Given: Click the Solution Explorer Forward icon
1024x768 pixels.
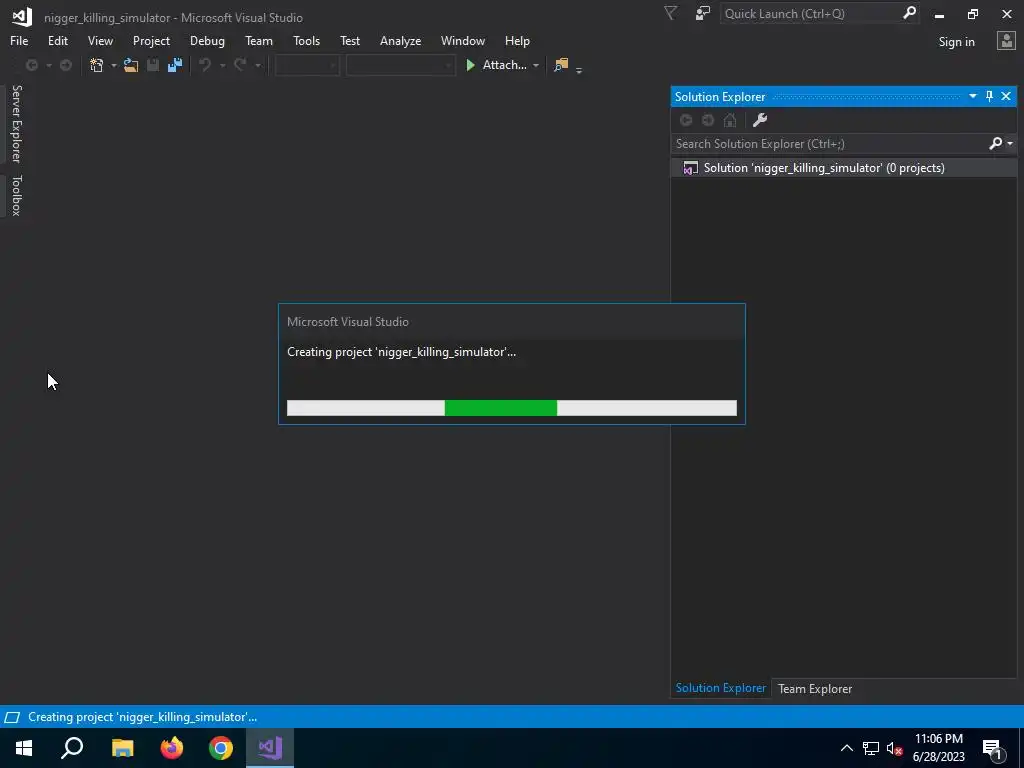Looking at the screenshot, I should 708,120.
